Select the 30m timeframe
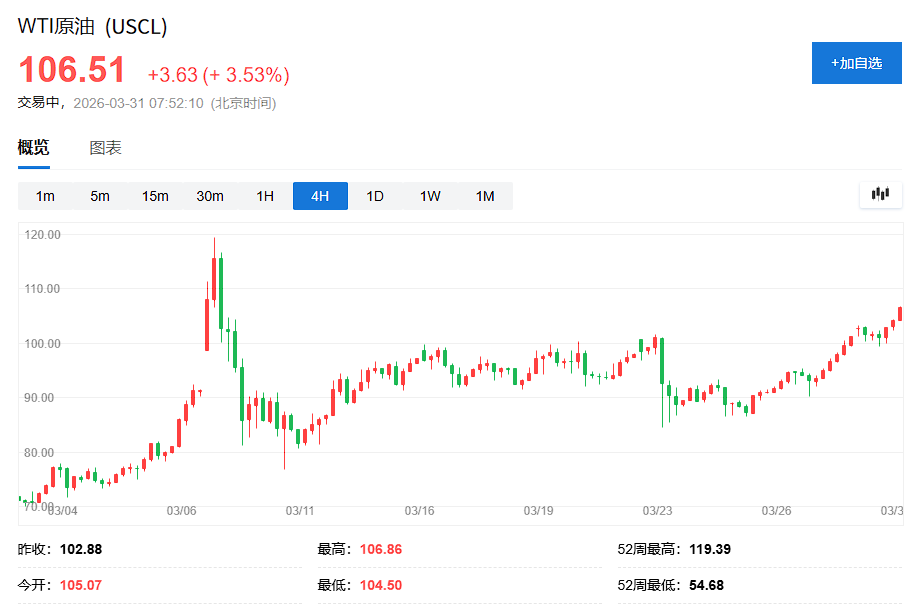The height and width of the screenshot is (608, 920). 210,196
